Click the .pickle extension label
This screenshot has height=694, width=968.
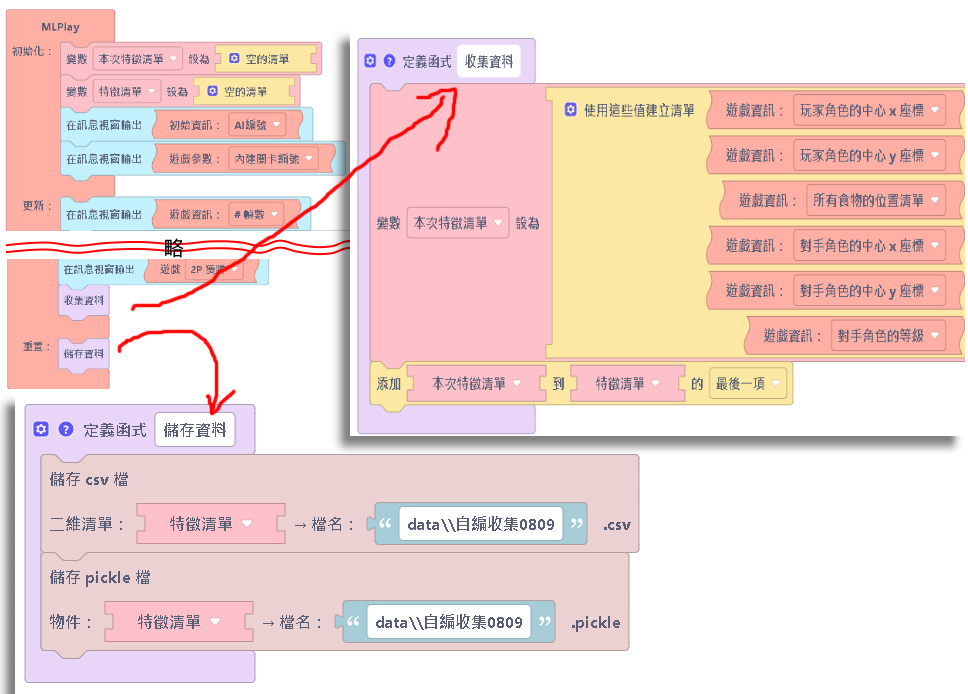click(x=595, y=622)
